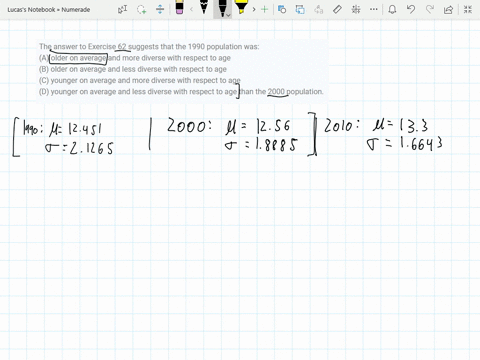The image size is (480, 360).
Task: Pick the Eraser tool
Action: [179, 7]
